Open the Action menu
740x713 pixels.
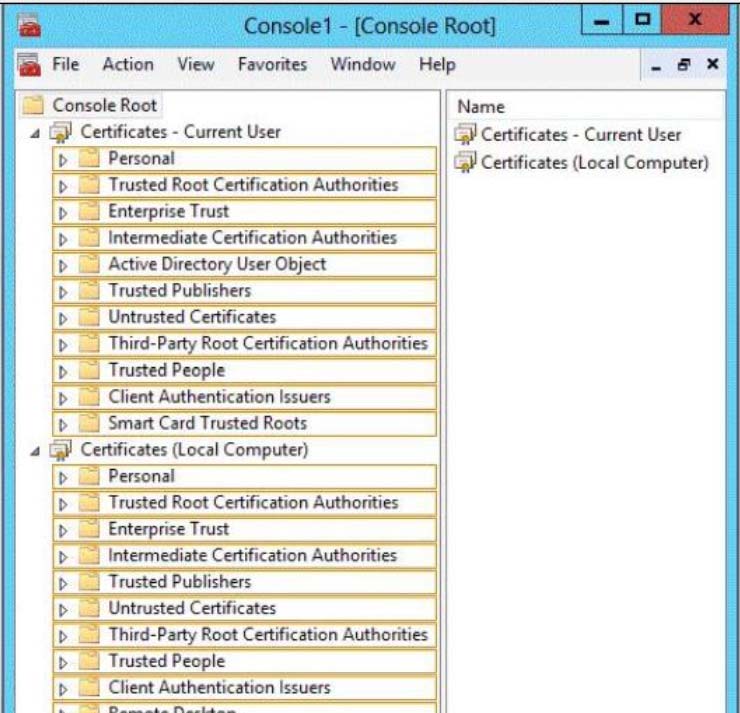tap(128, 64)
